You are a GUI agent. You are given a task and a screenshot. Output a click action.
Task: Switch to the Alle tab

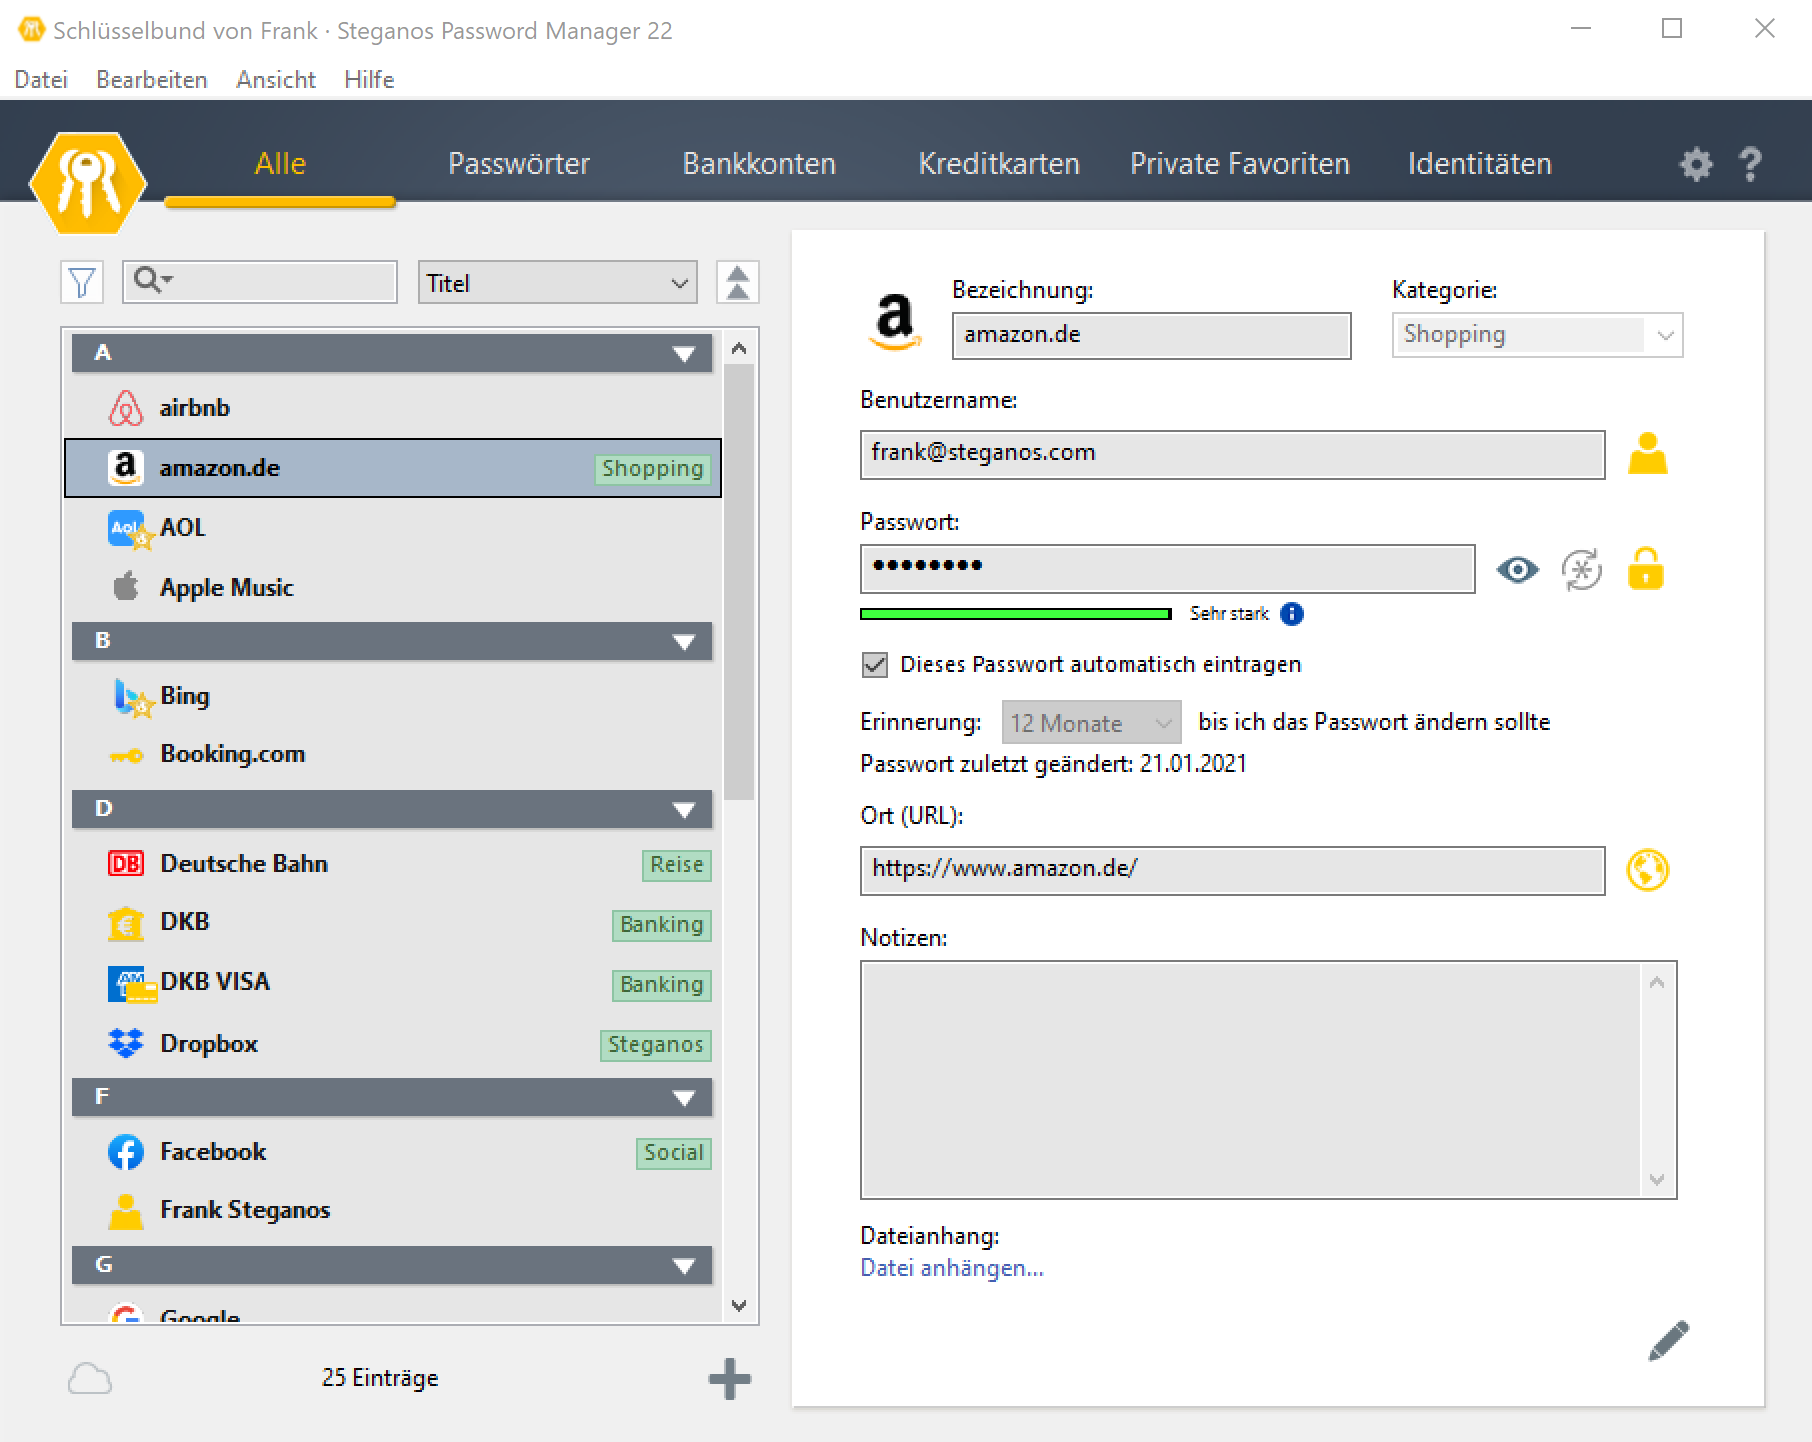[280, 164]
